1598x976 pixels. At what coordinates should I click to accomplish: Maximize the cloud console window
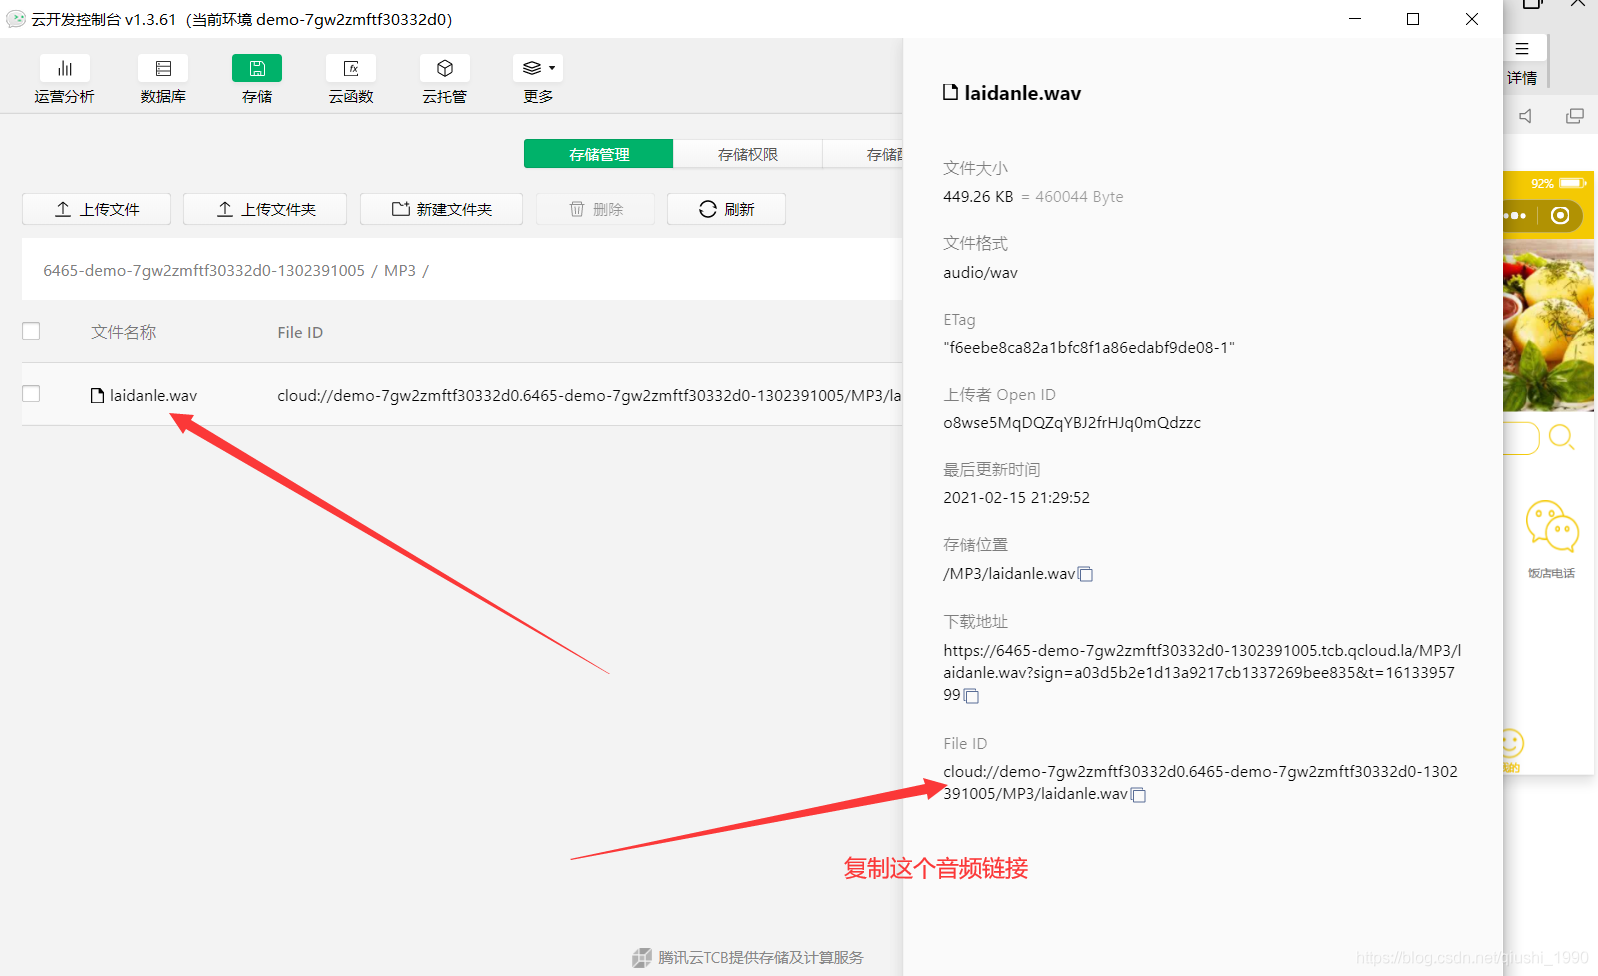click(x=1413, y=19)
